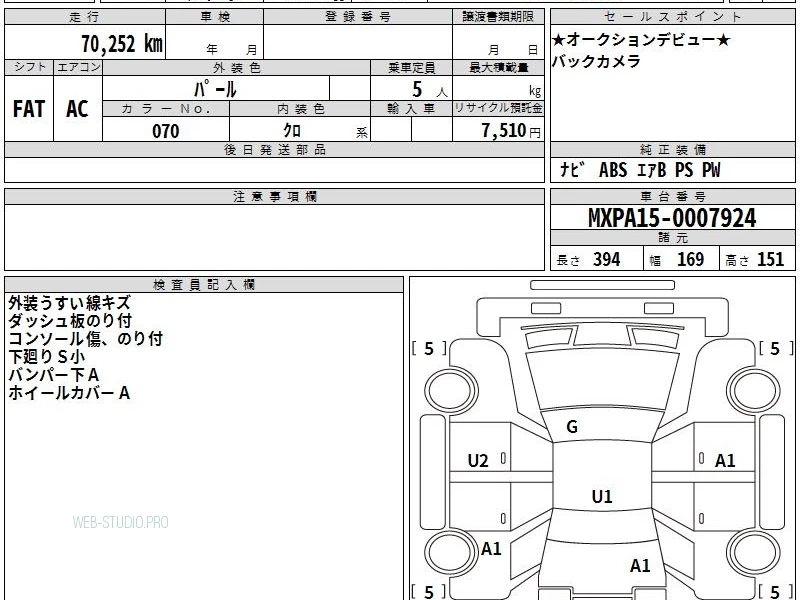Click the クロ interior color value
The image size is (800, 600).
(292, 131)
